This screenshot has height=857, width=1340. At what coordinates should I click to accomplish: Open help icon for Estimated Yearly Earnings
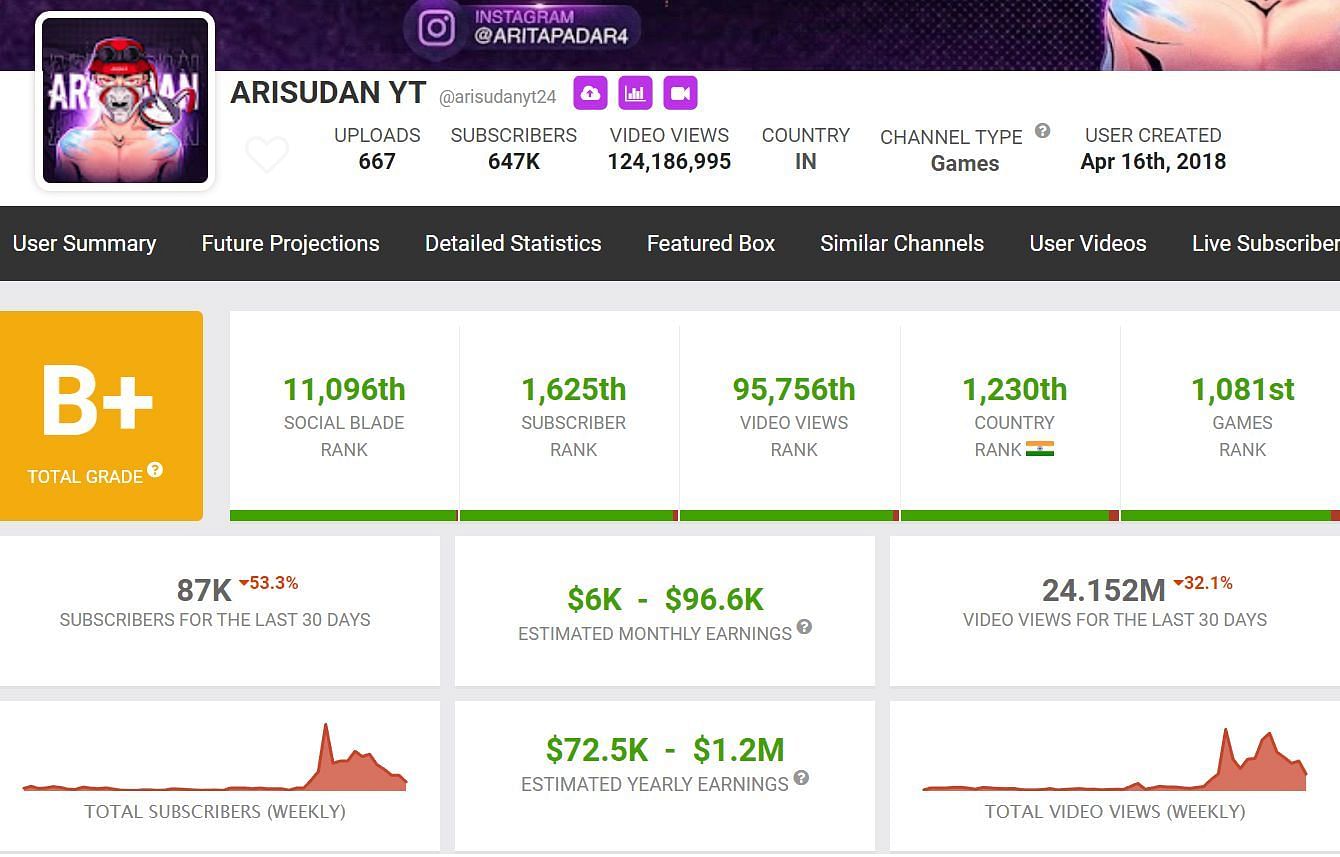pos(801,778)
